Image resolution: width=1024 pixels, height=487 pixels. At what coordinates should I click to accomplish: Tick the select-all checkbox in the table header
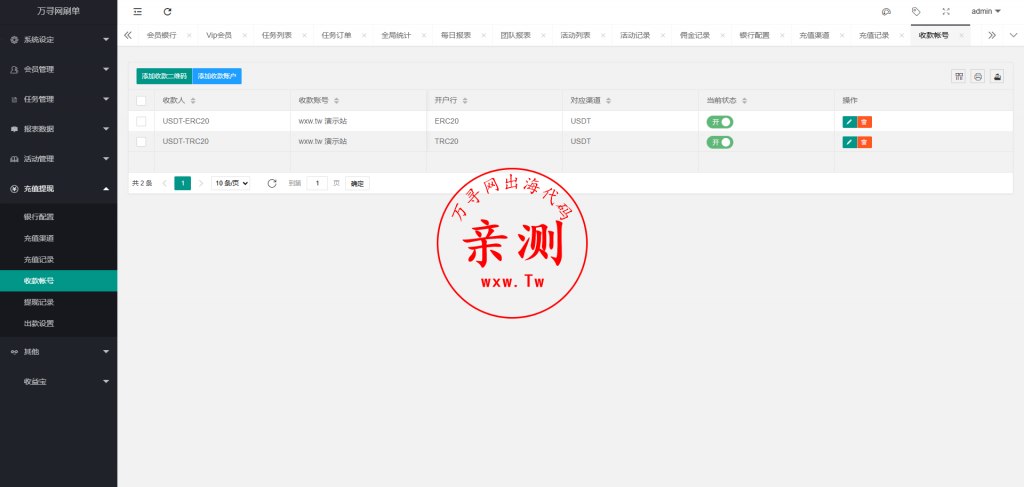pyautogui.click(x=141, y=101)
